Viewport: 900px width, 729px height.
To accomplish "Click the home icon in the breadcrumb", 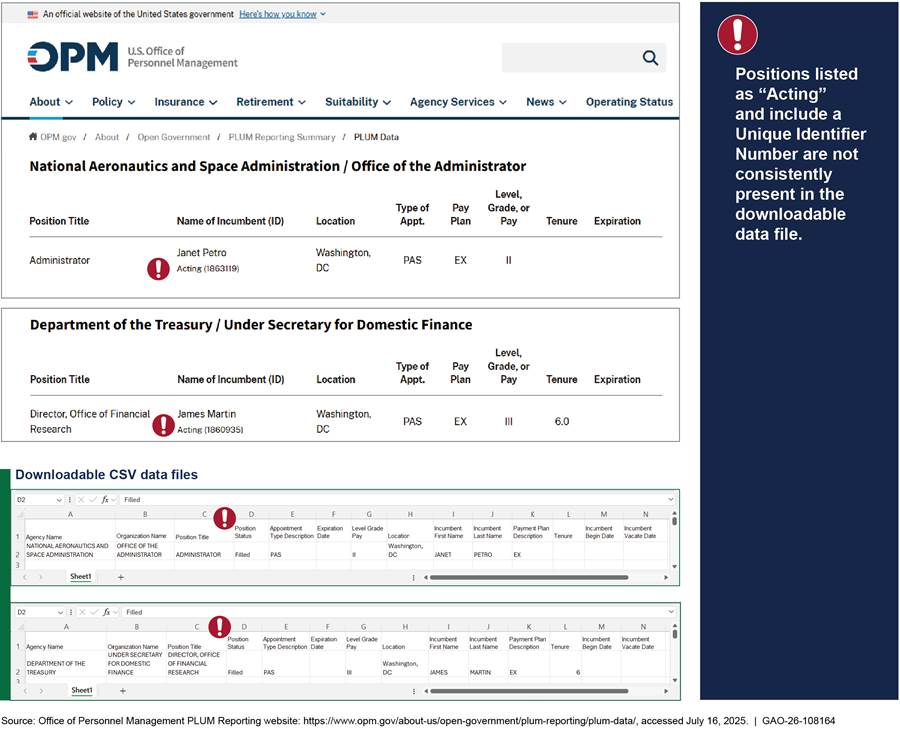I will 33,137.
